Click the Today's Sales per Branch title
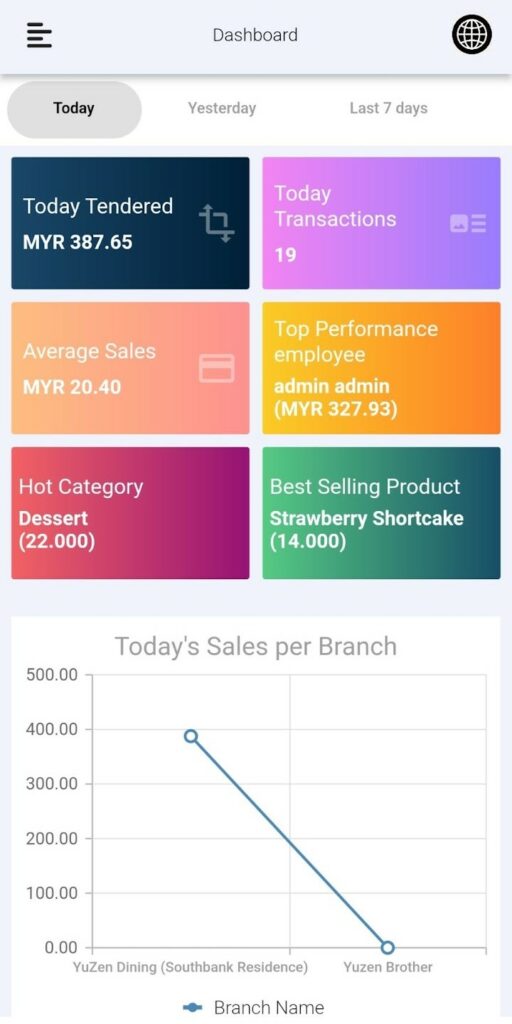This screenshot has height=1024, width=512. (256, 647)
